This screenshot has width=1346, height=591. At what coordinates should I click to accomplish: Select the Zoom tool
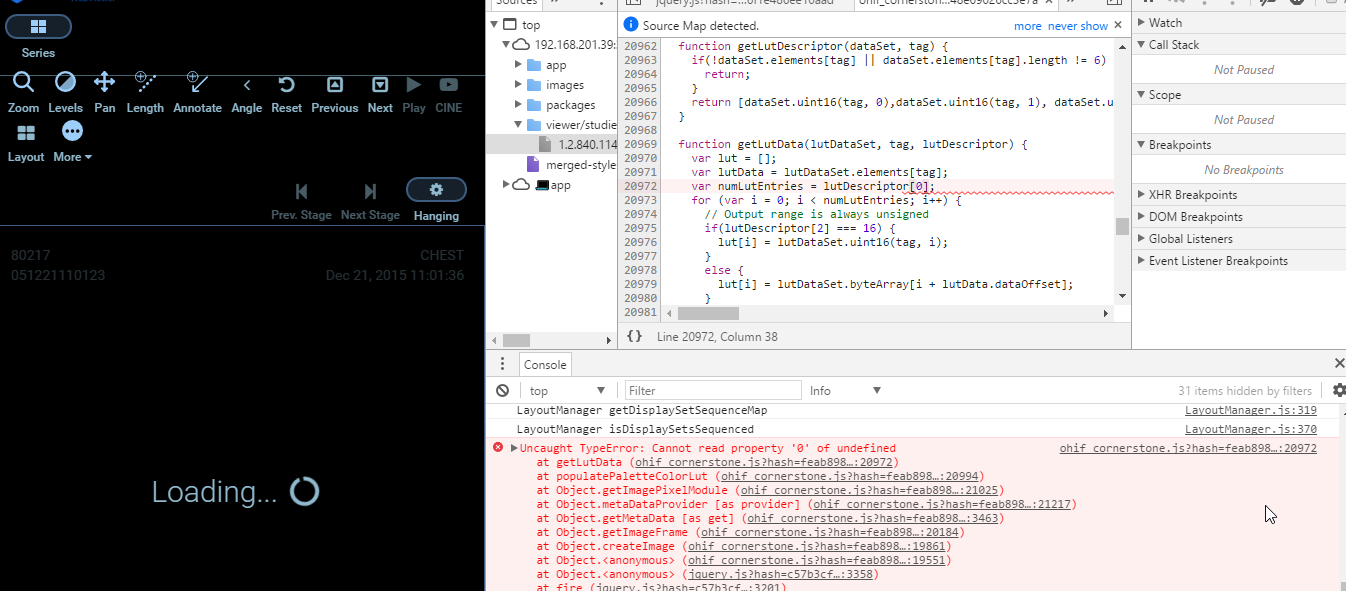(24, 94)
